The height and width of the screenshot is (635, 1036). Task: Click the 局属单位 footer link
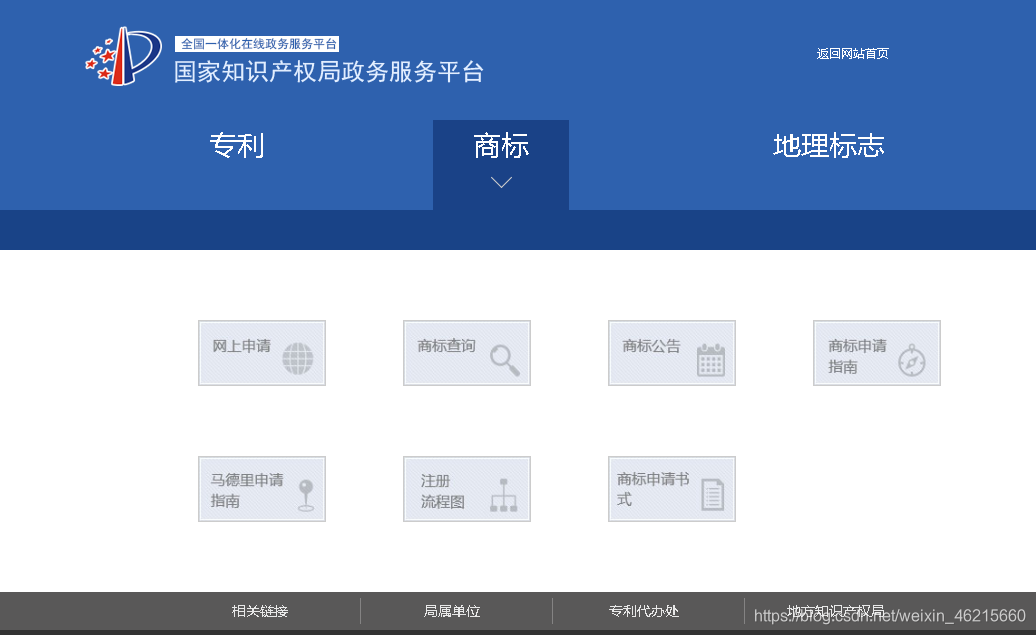click(x=452, y=611)
